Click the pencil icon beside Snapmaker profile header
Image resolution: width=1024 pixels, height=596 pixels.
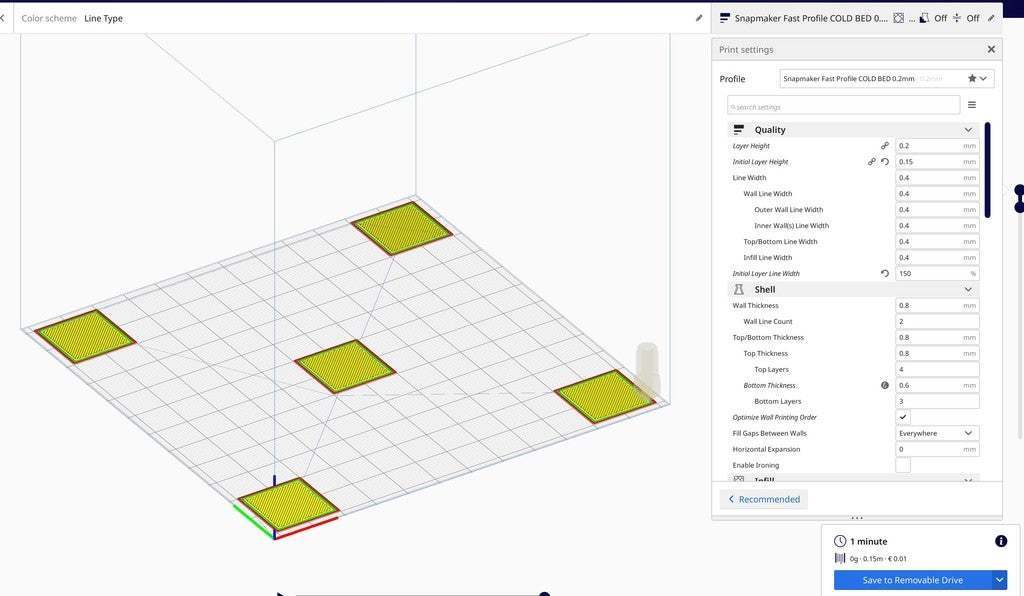point(991,18)
